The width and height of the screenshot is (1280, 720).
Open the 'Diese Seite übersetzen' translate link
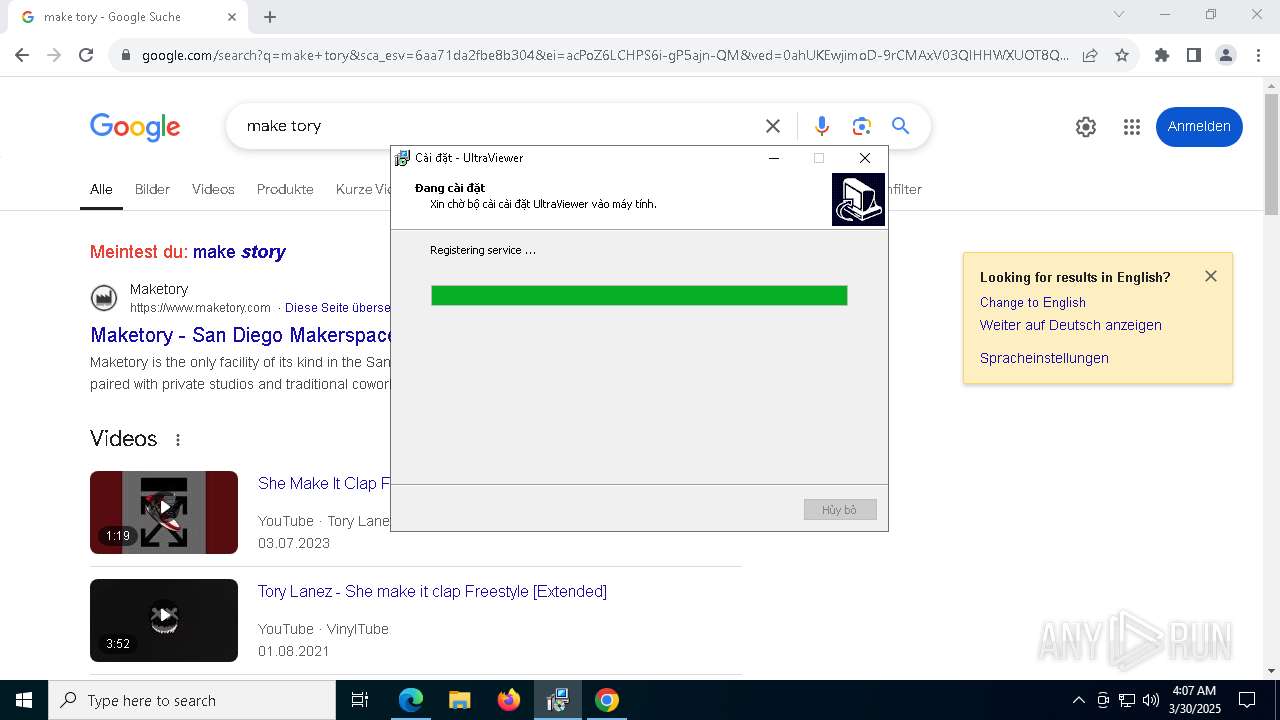(x=337, y=307)
